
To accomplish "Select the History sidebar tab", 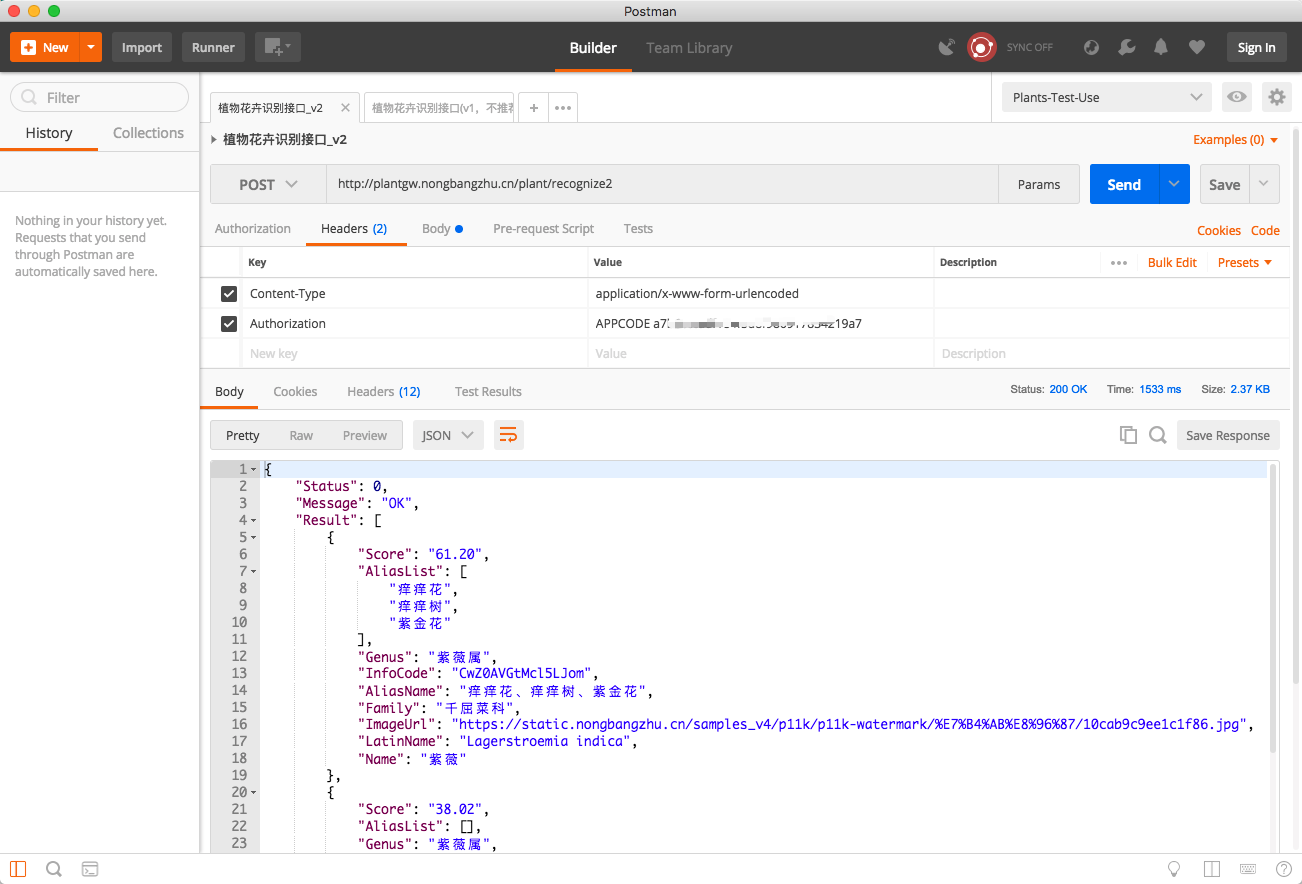I will 49,133.
